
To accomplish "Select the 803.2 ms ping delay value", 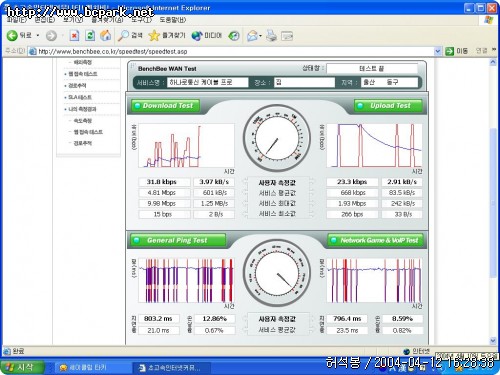I will [159, 319].
